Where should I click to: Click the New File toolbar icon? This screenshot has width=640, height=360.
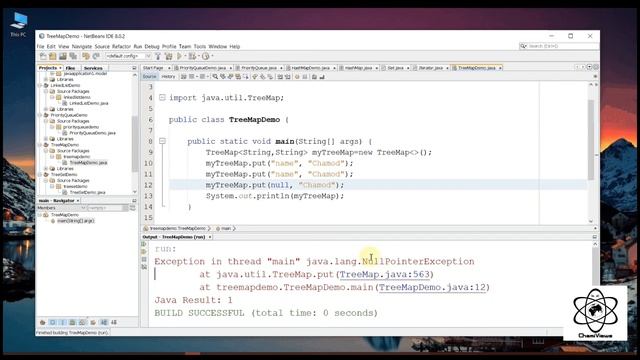43,56
